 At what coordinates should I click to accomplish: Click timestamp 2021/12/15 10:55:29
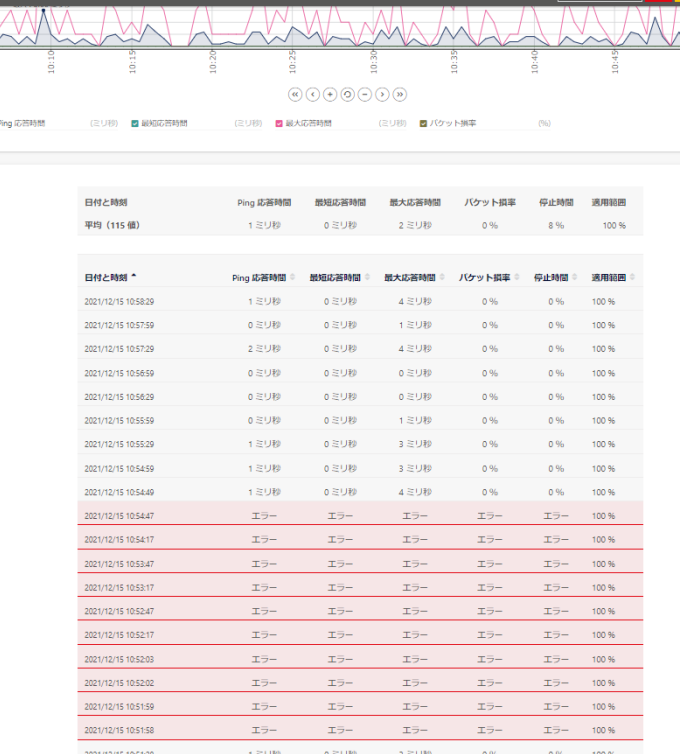coord(119,444)
